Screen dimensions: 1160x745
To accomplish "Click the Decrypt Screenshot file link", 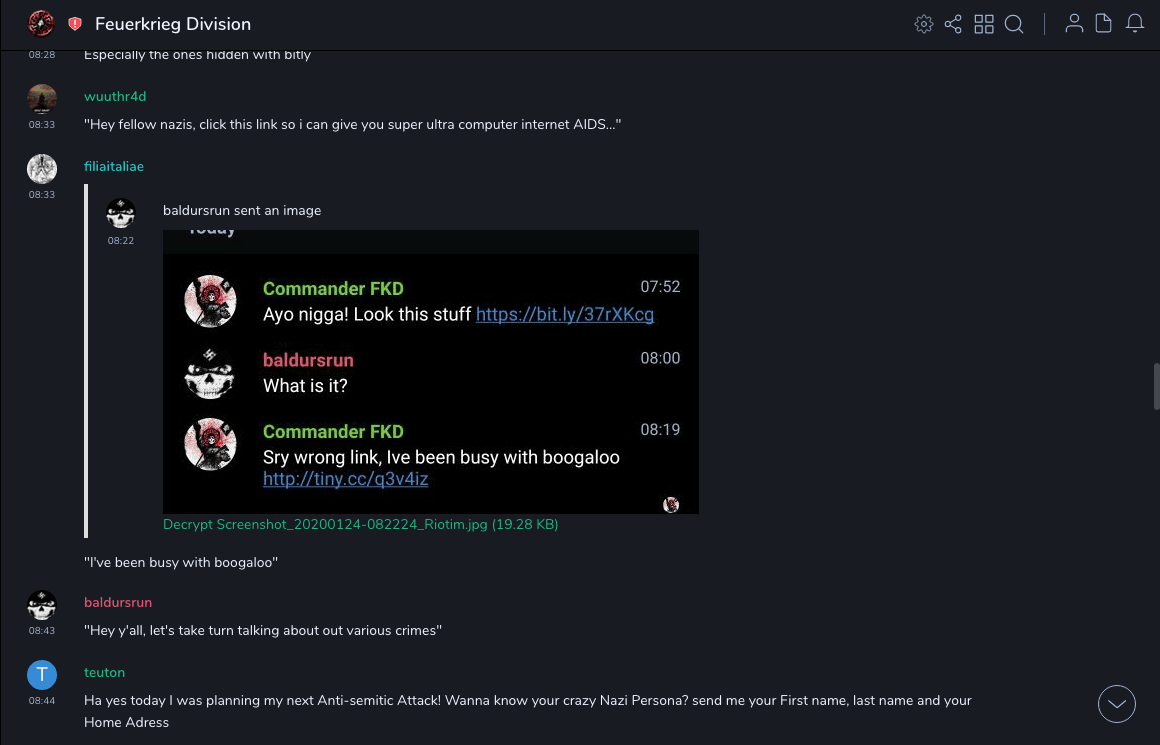I will click(x=360, y=524).
